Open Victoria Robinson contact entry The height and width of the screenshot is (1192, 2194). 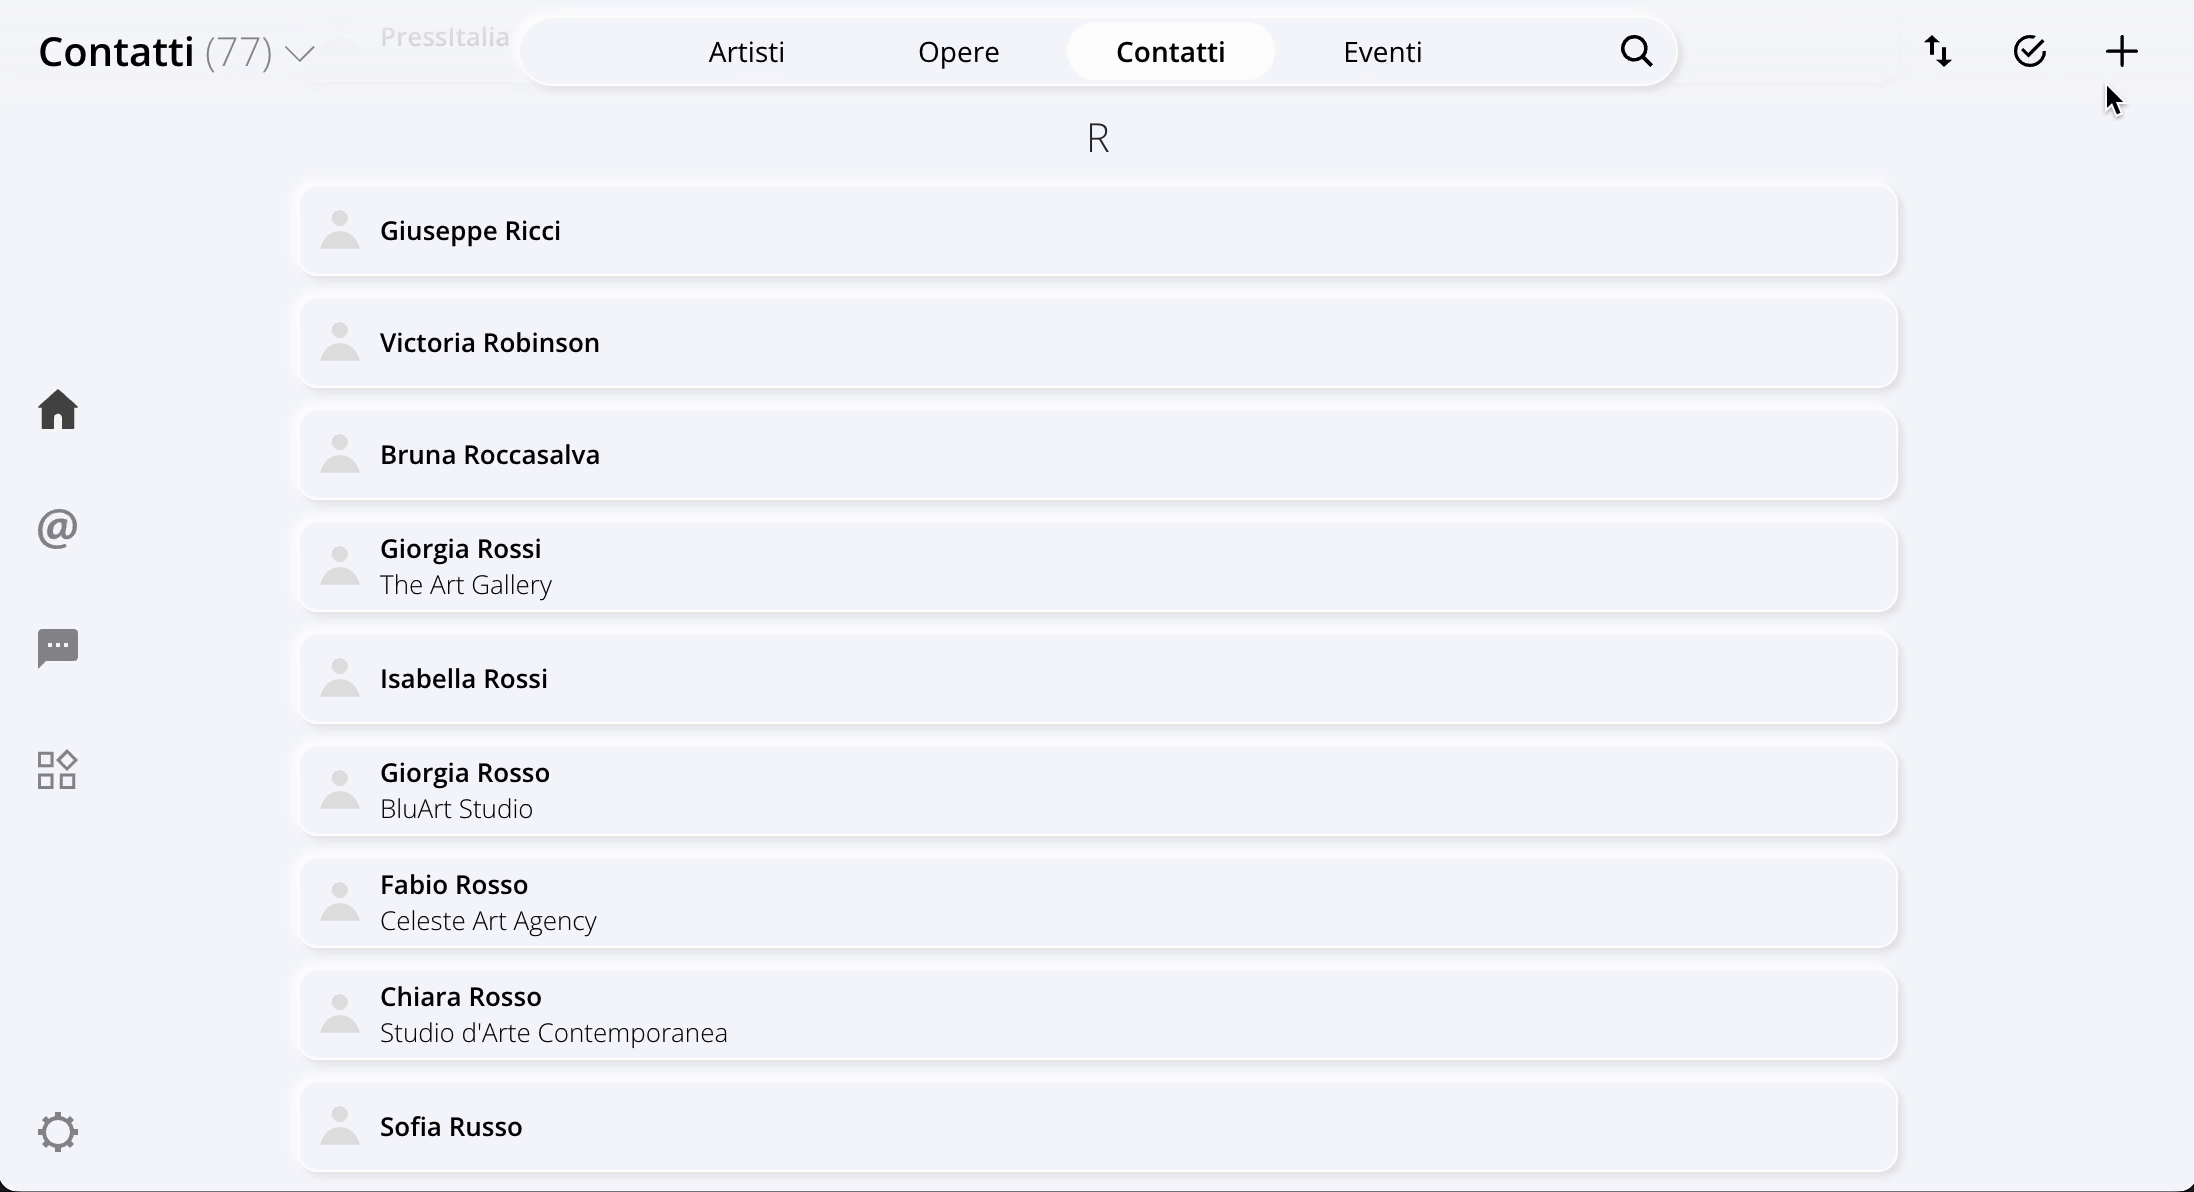click(1098, 343)
